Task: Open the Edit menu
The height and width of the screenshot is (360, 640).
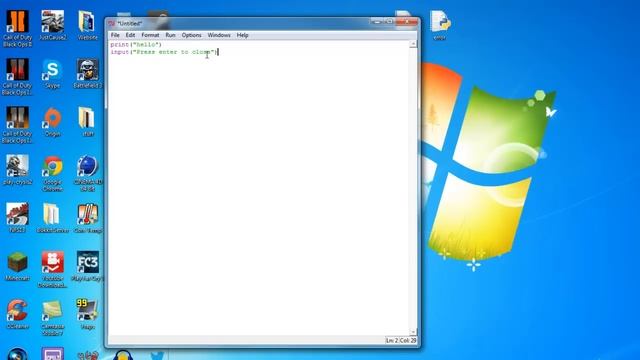Action: (x=130, y=35)
